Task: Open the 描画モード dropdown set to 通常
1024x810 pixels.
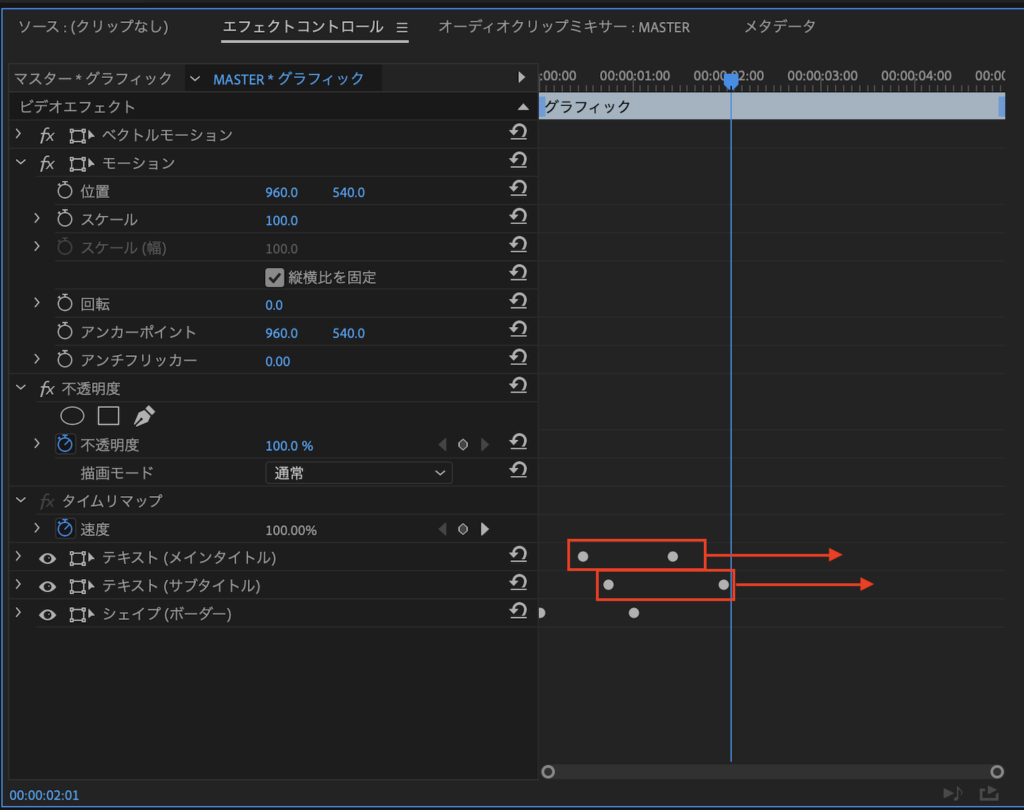Action: click(x=358, y=473)
